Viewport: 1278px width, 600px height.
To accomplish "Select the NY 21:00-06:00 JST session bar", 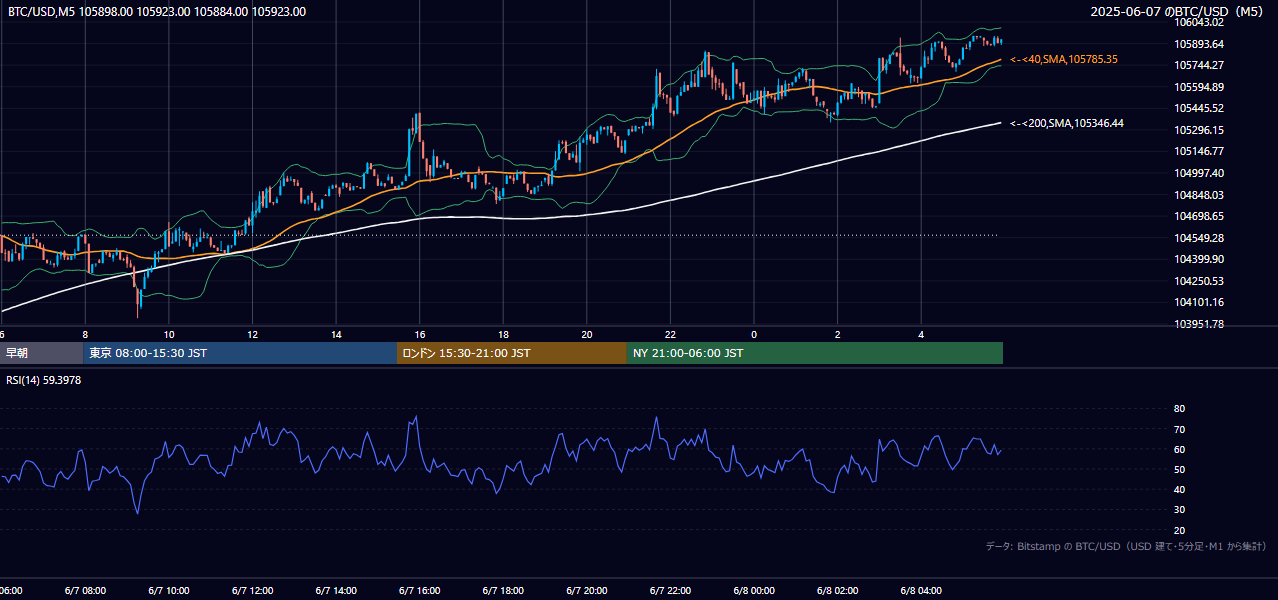I will click(815, 353).
